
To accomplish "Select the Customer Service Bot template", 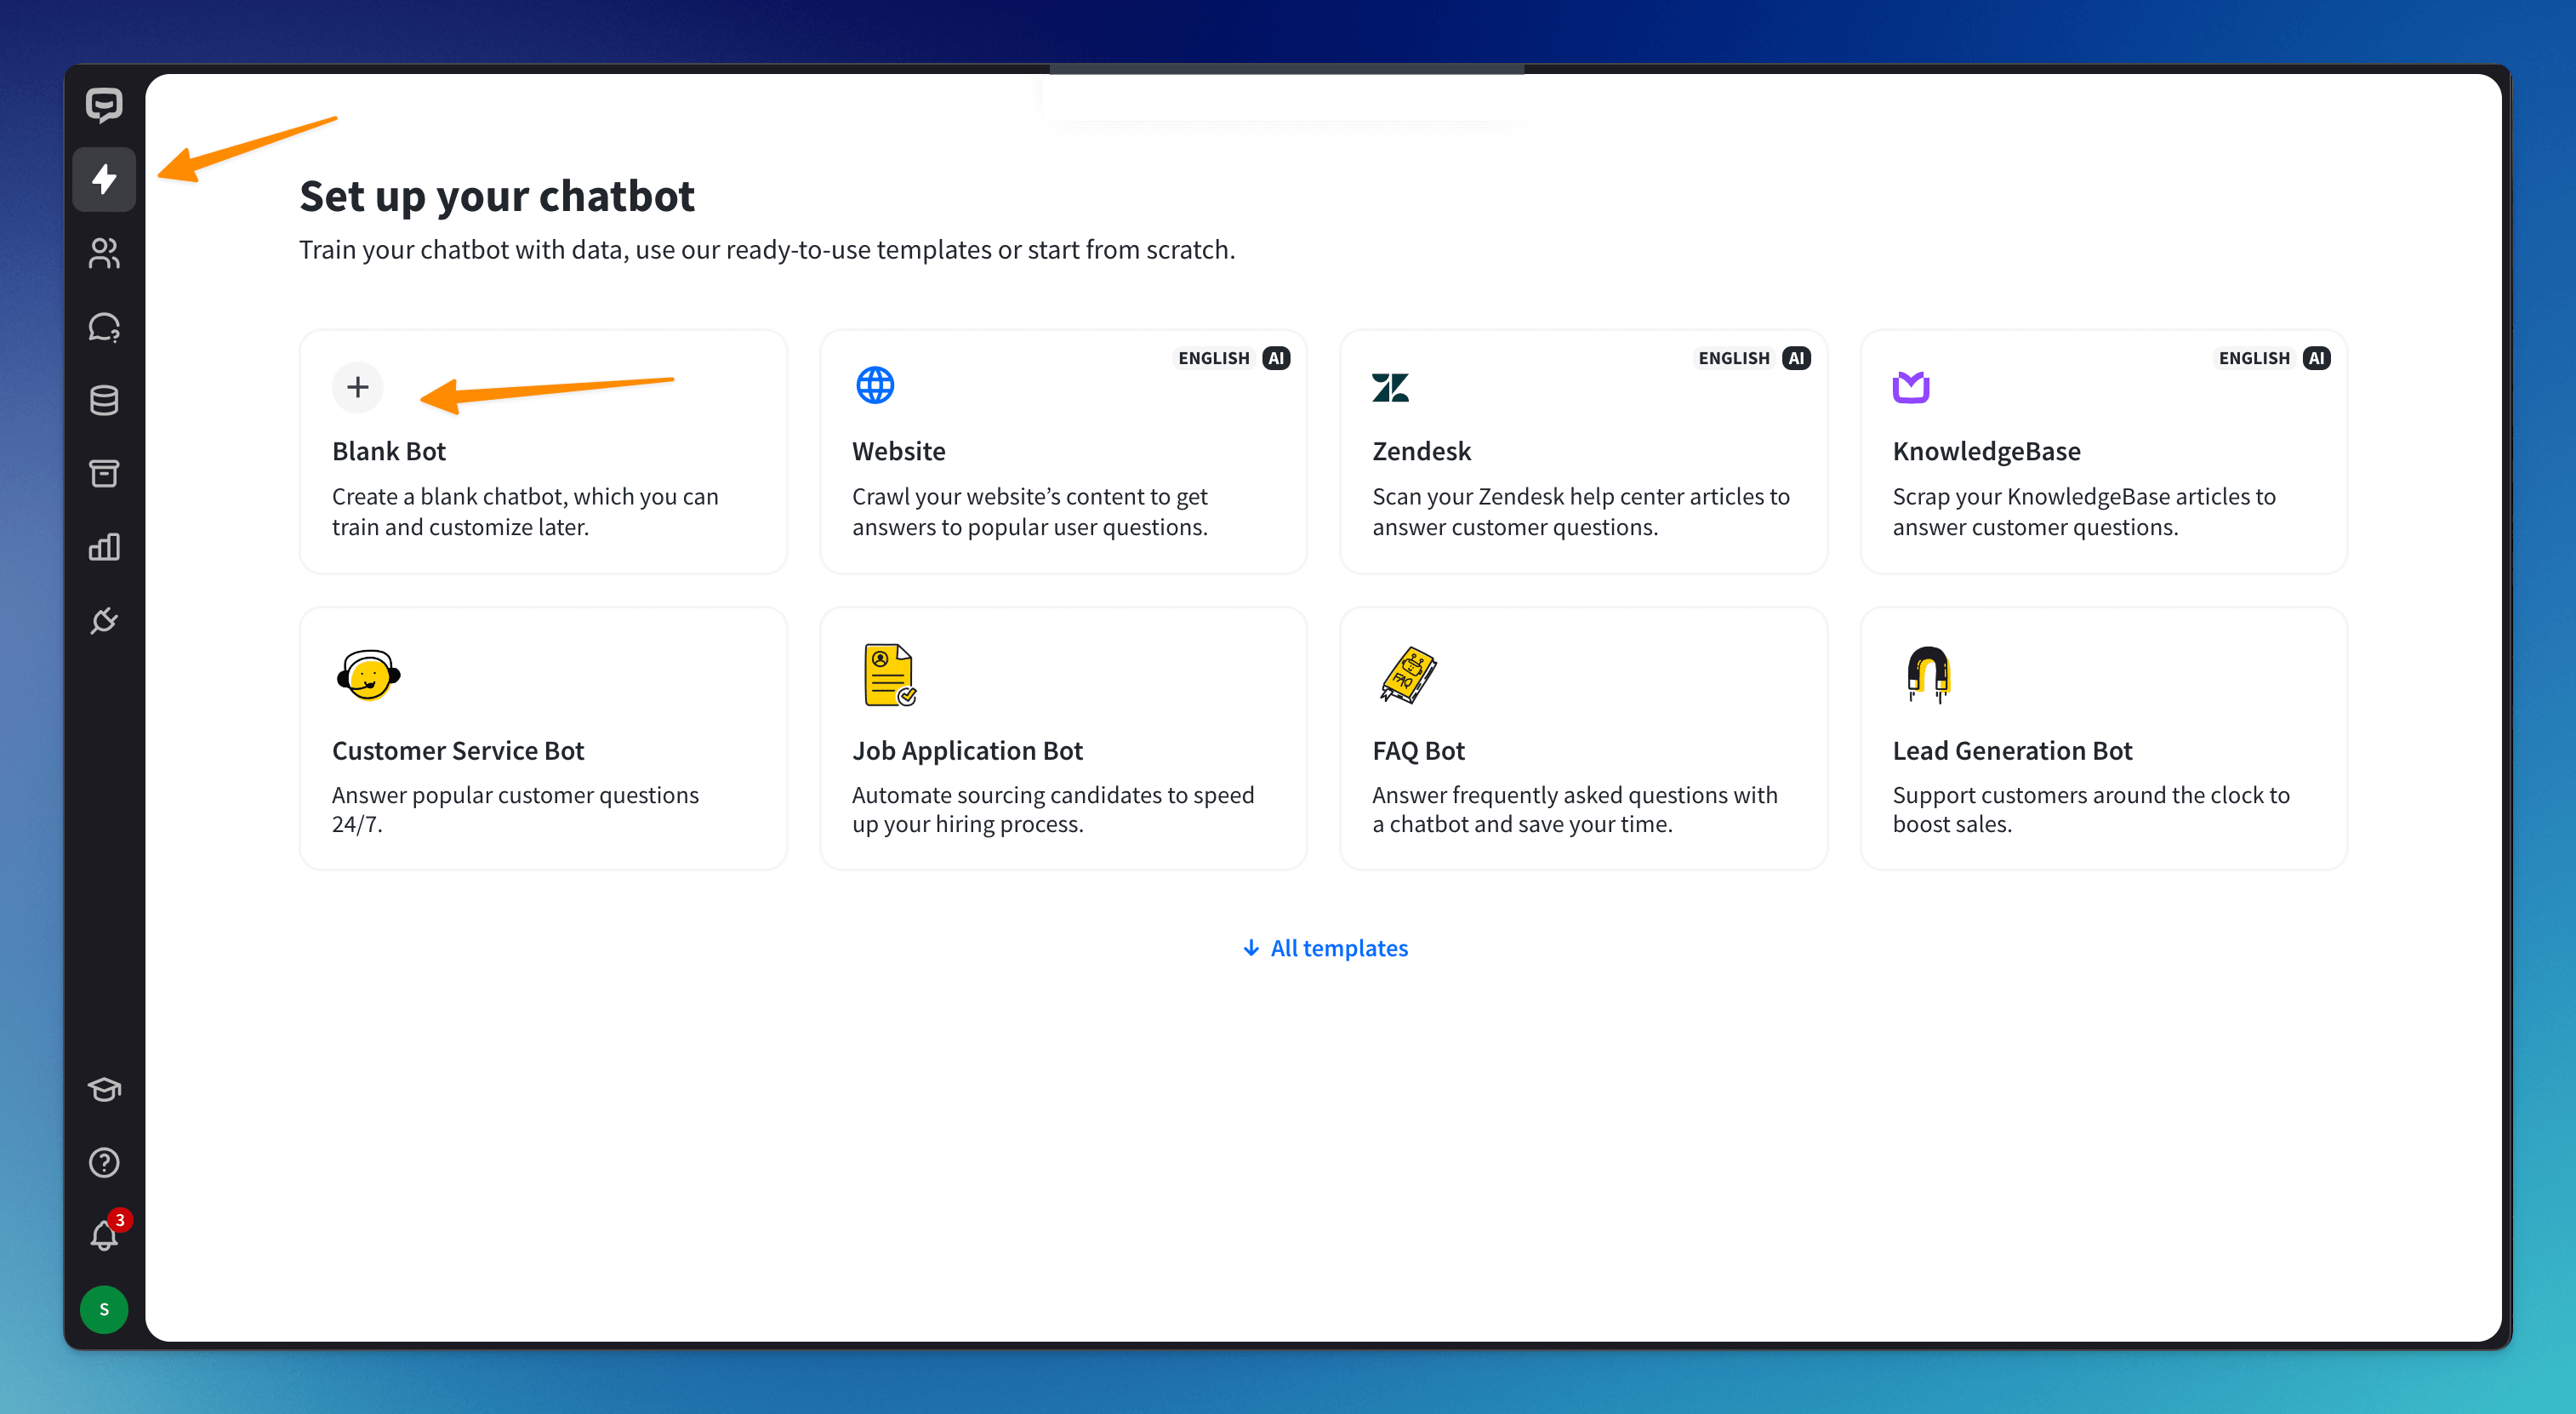I will pos(543,739).
